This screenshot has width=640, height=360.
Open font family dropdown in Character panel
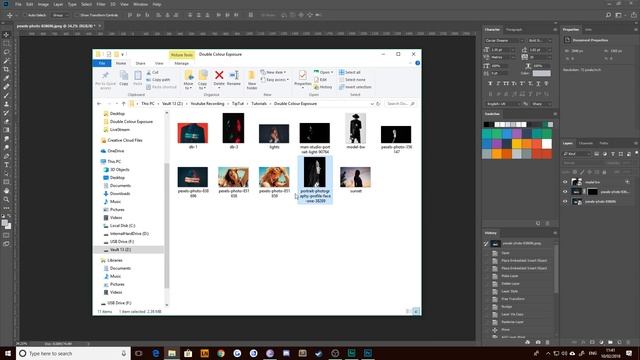click(504, 40)
